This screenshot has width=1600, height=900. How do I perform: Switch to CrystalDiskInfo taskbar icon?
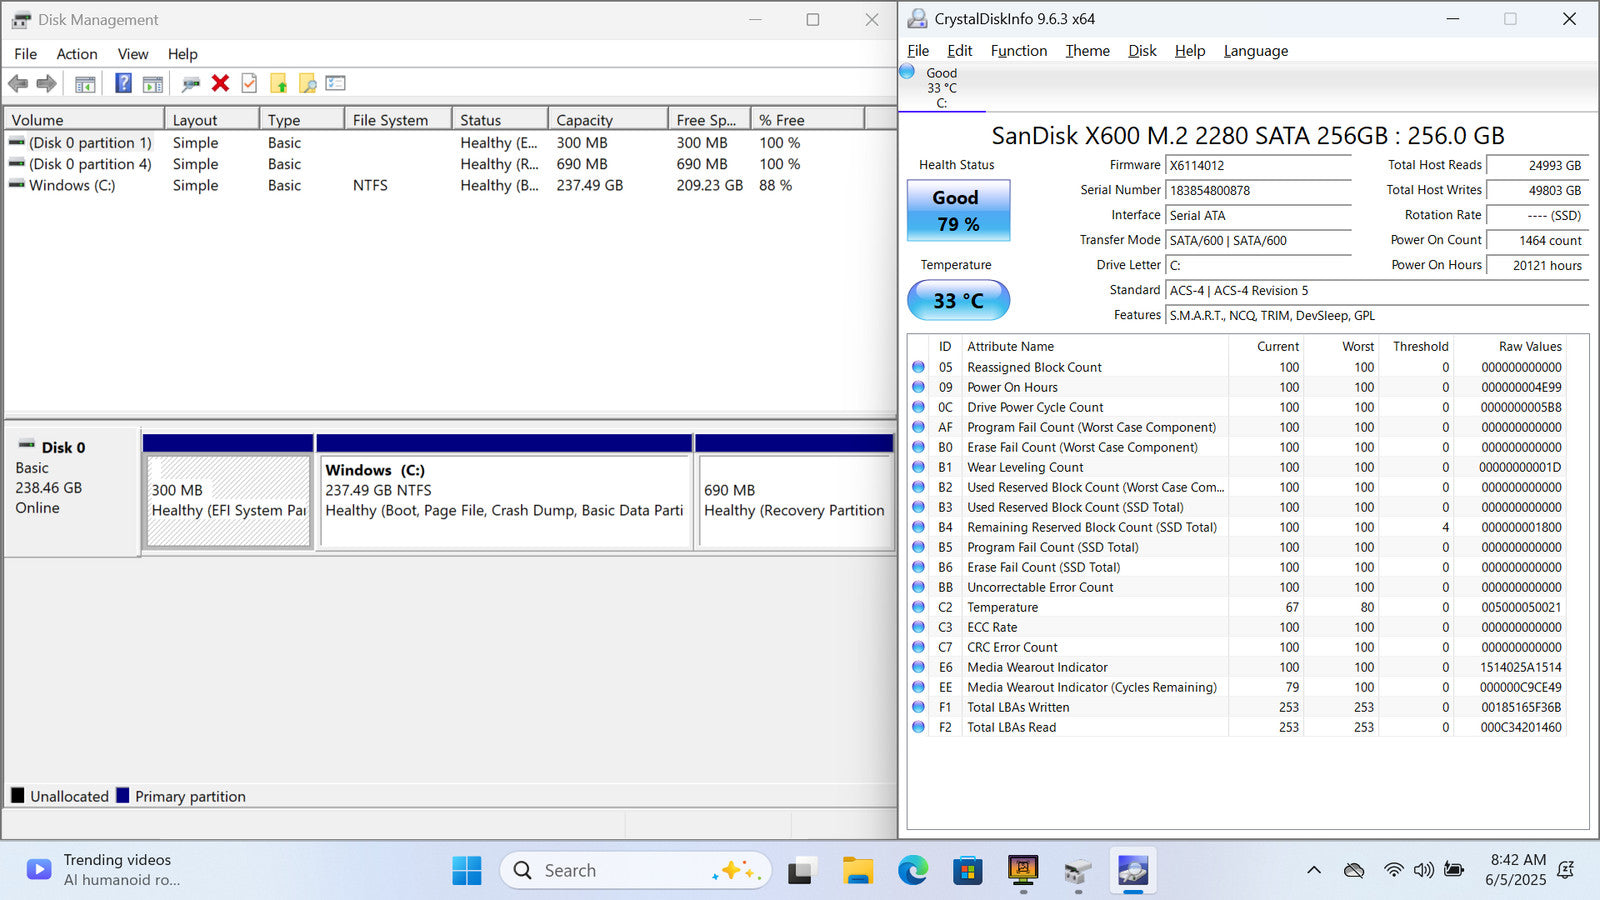1132,871
